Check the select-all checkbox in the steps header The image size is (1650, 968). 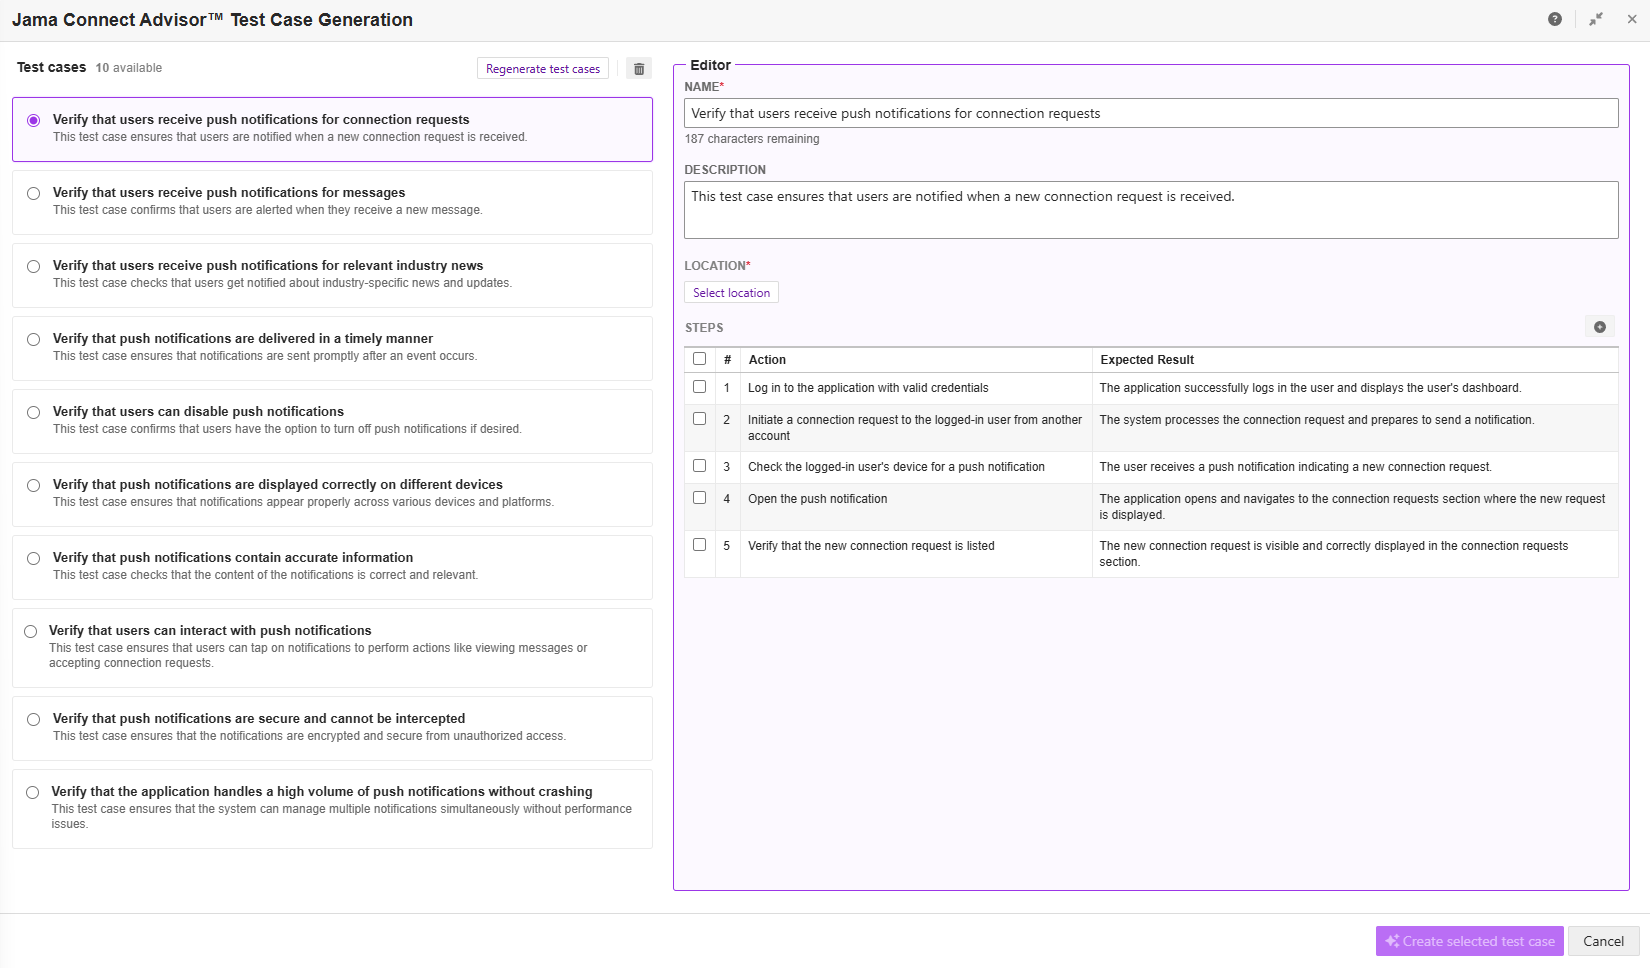click(x=699, y=358)
